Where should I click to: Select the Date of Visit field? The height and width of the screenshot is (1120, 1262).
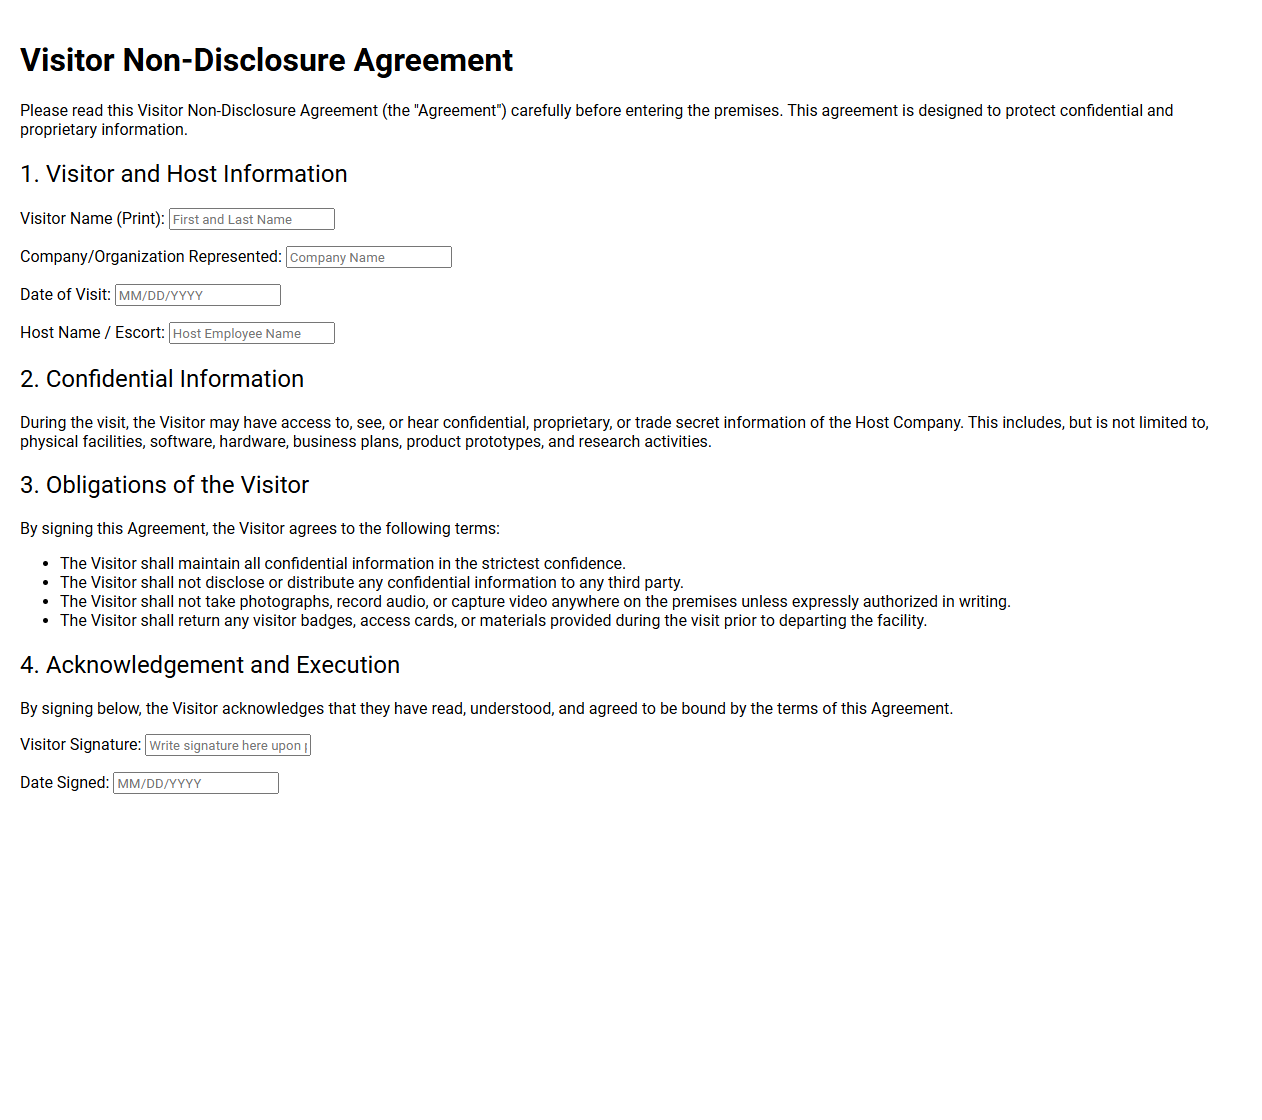point(198,295)
